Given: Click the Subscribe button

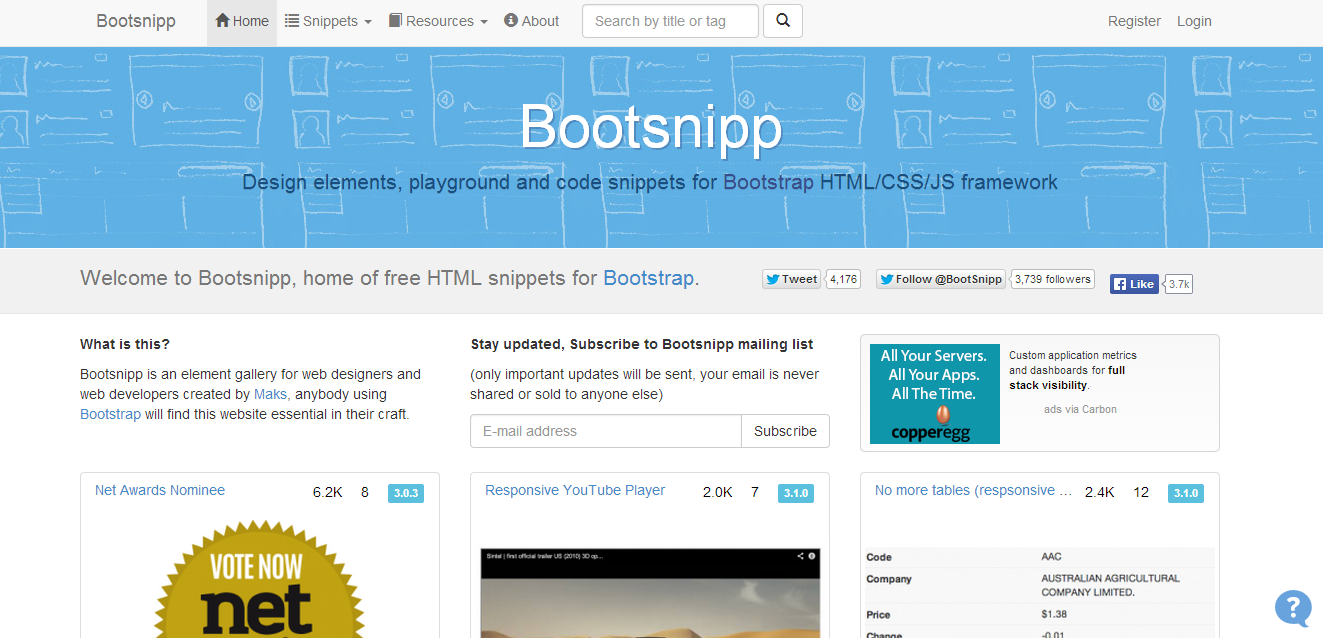Looking at the screenshot, I should tap(785, 431).
